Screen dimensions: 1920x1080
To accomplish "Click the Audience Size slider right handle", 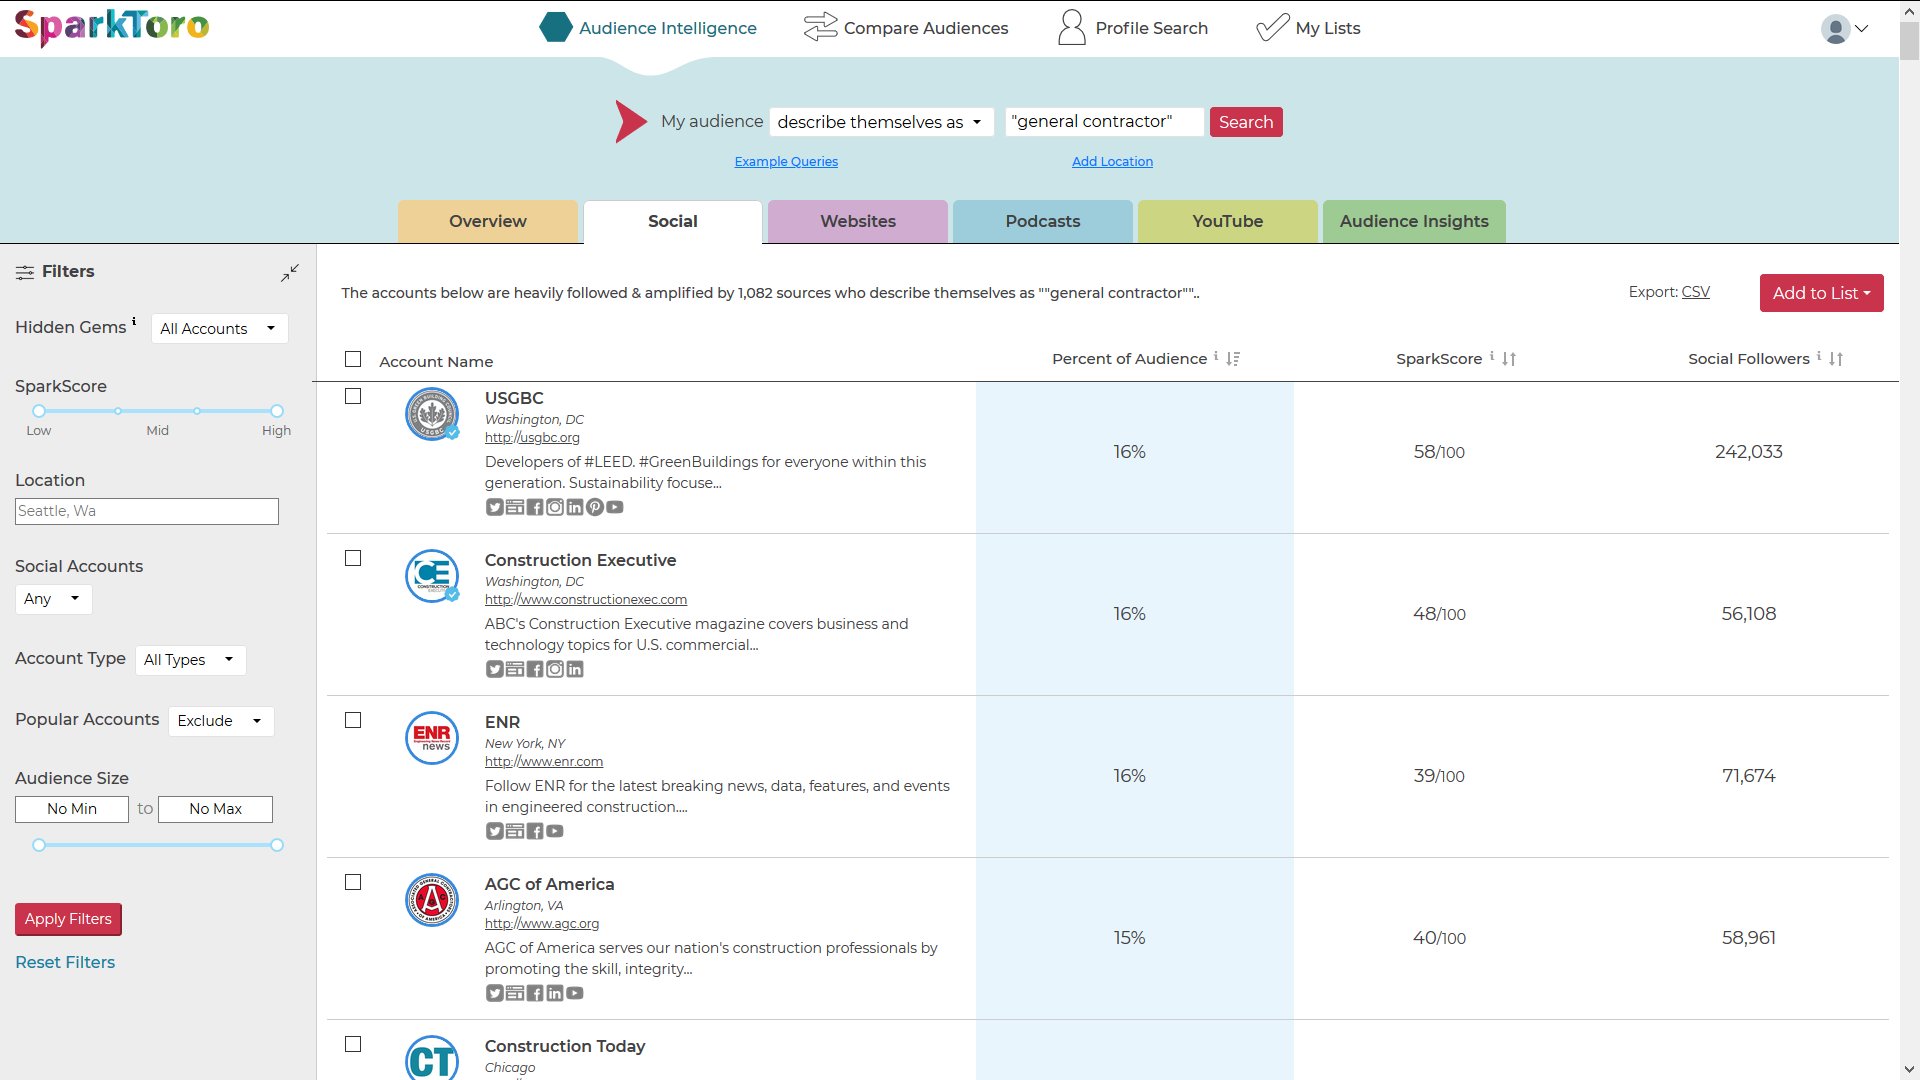I will [277, 845].
